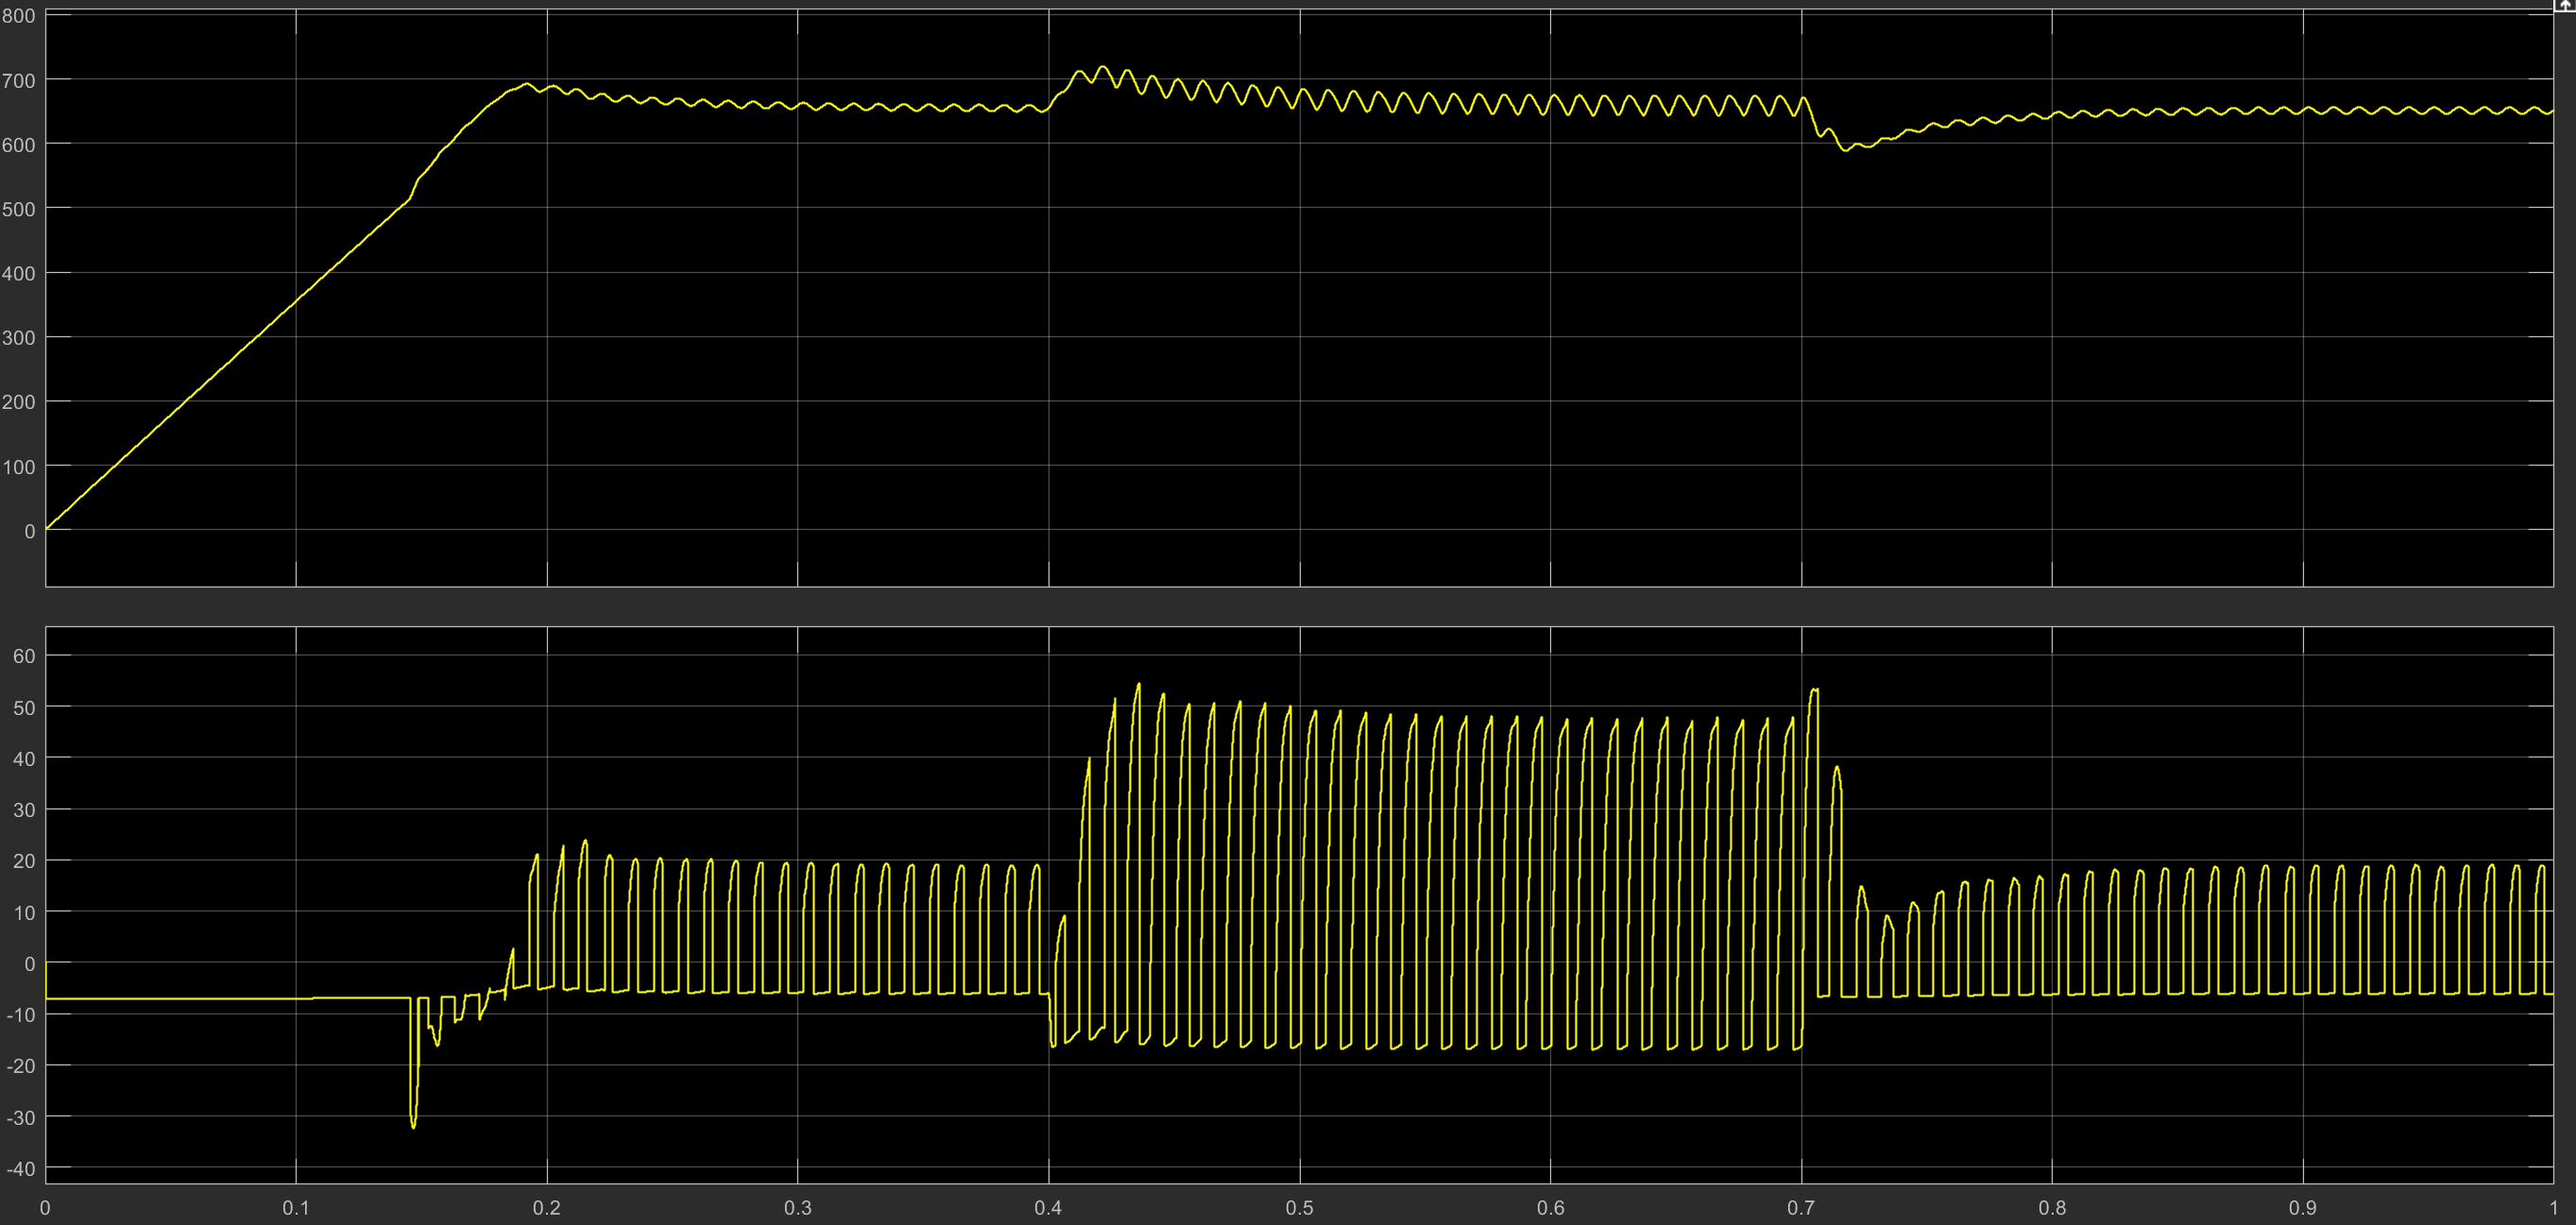Image resolution: width=2576 pixels, height=1225 pixels.
Task: Click the 500 y-axis label of upper plot
Action: [18, 209]
